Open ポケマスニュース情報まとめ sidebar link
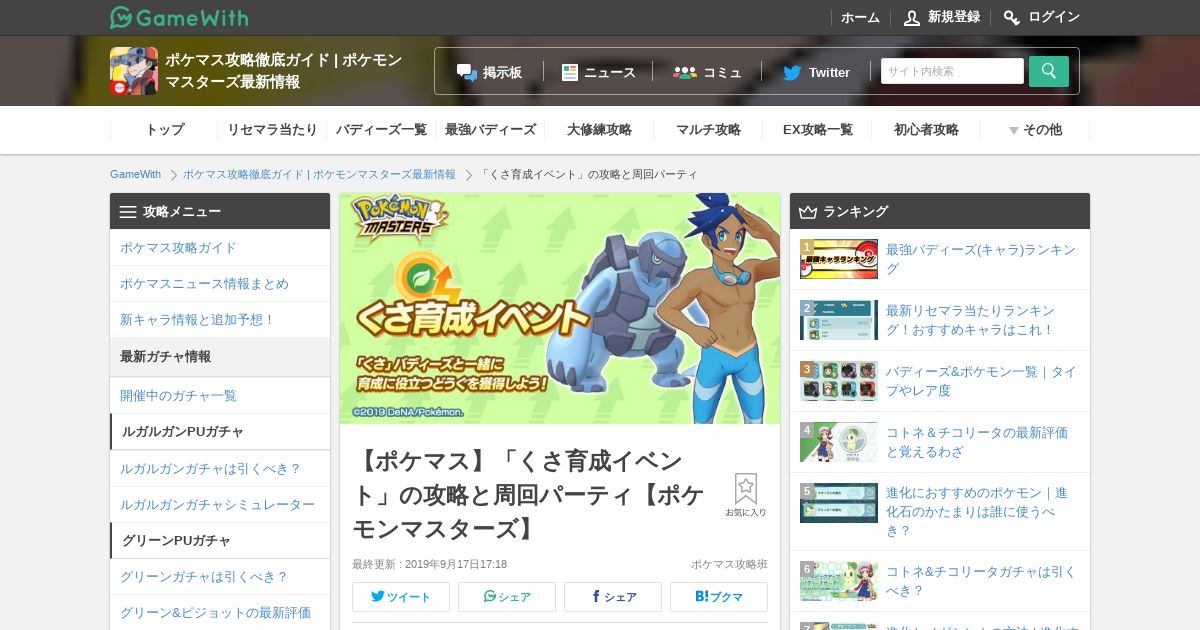1200x630 pixels. point(220,284)
